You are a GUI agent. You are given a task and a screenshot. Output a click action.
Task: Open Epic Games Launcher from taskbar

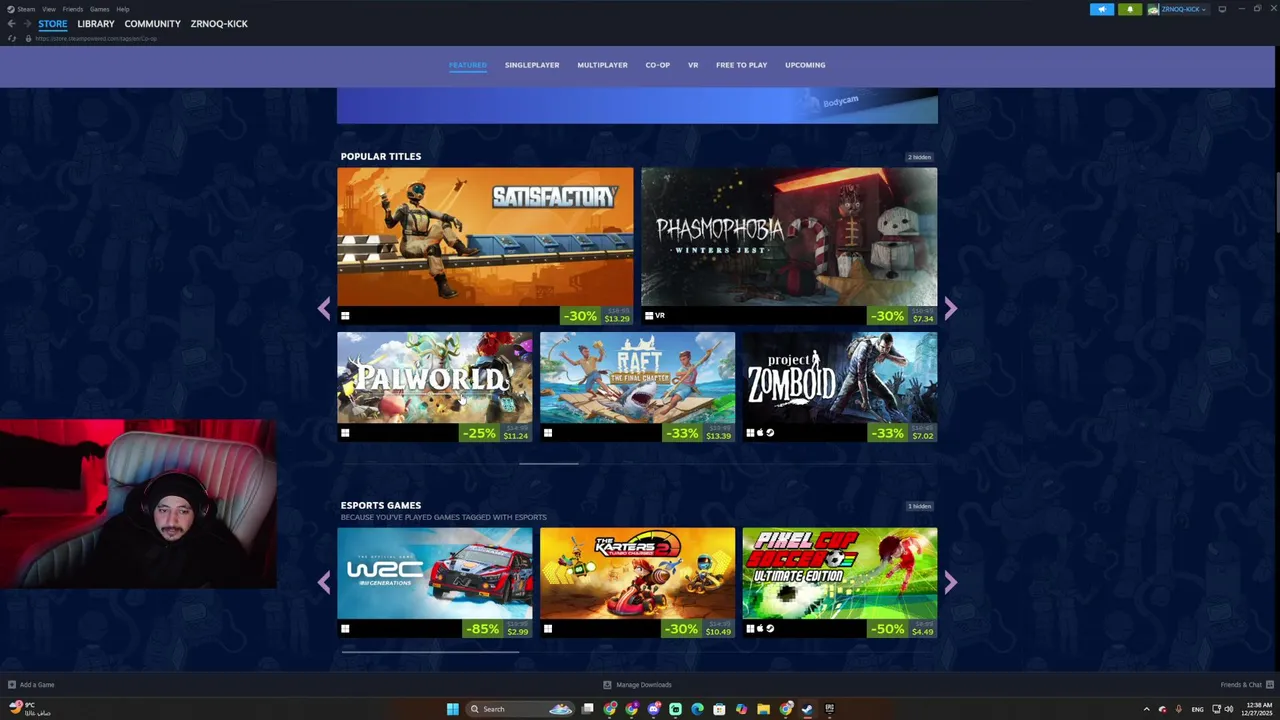click(829, 709)
